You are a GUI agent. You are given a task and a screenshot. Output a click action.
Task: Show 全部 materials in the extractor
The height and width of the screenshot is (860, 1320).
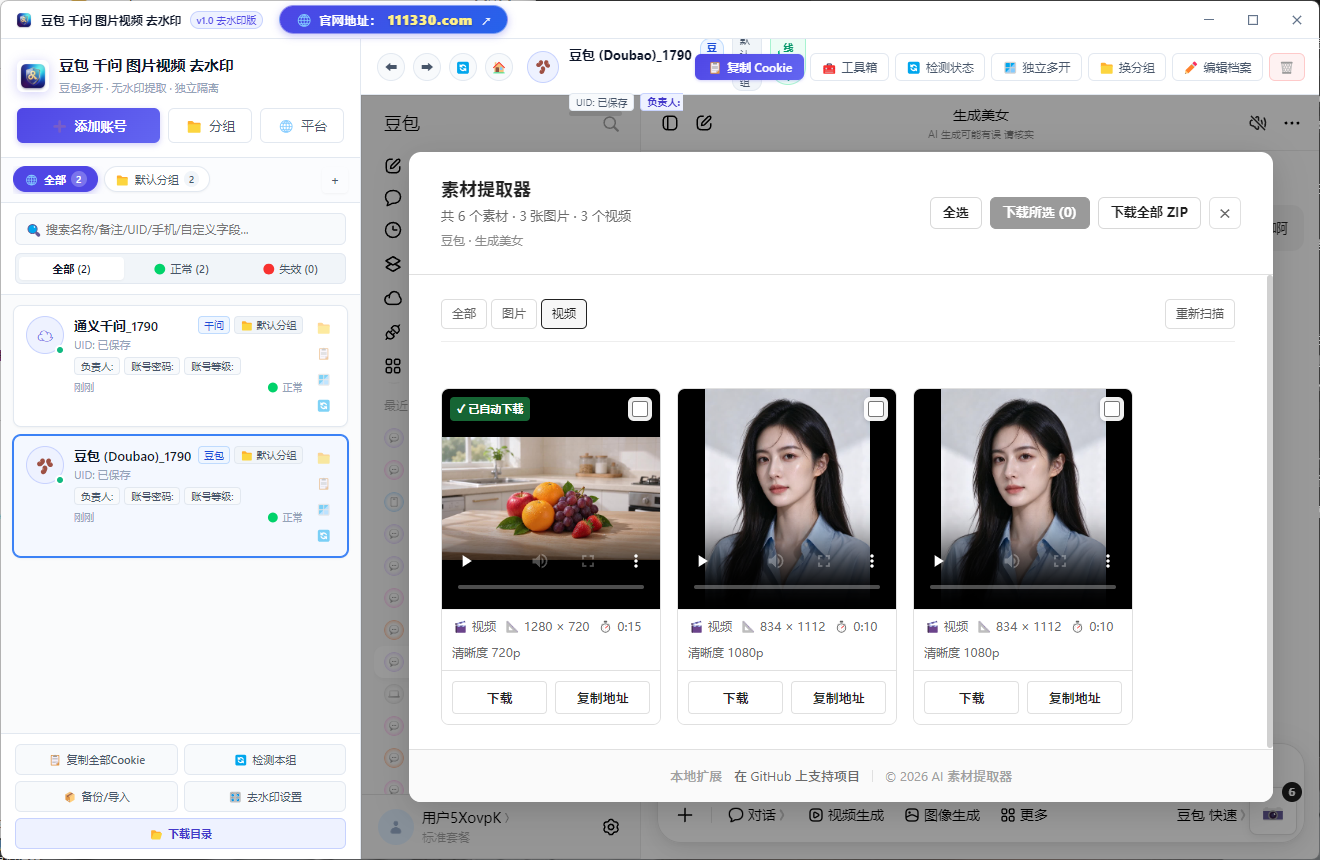click(x=464, y=314)
